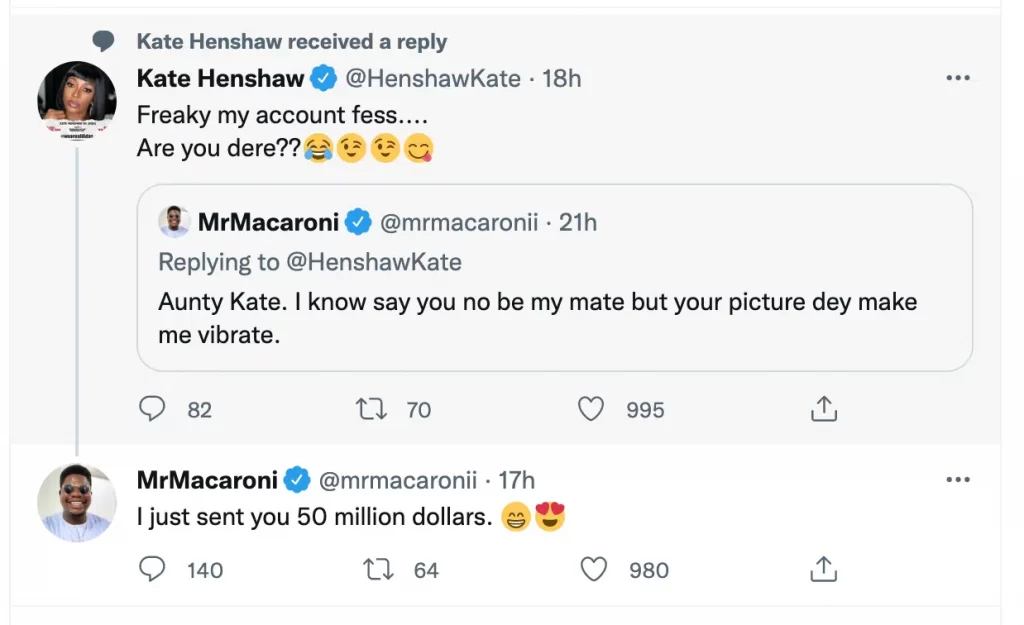The height and width of the screenshot is (625, 1024).
Task: Open Kate Henshaw's profile picture
Action: pos(77,102)
